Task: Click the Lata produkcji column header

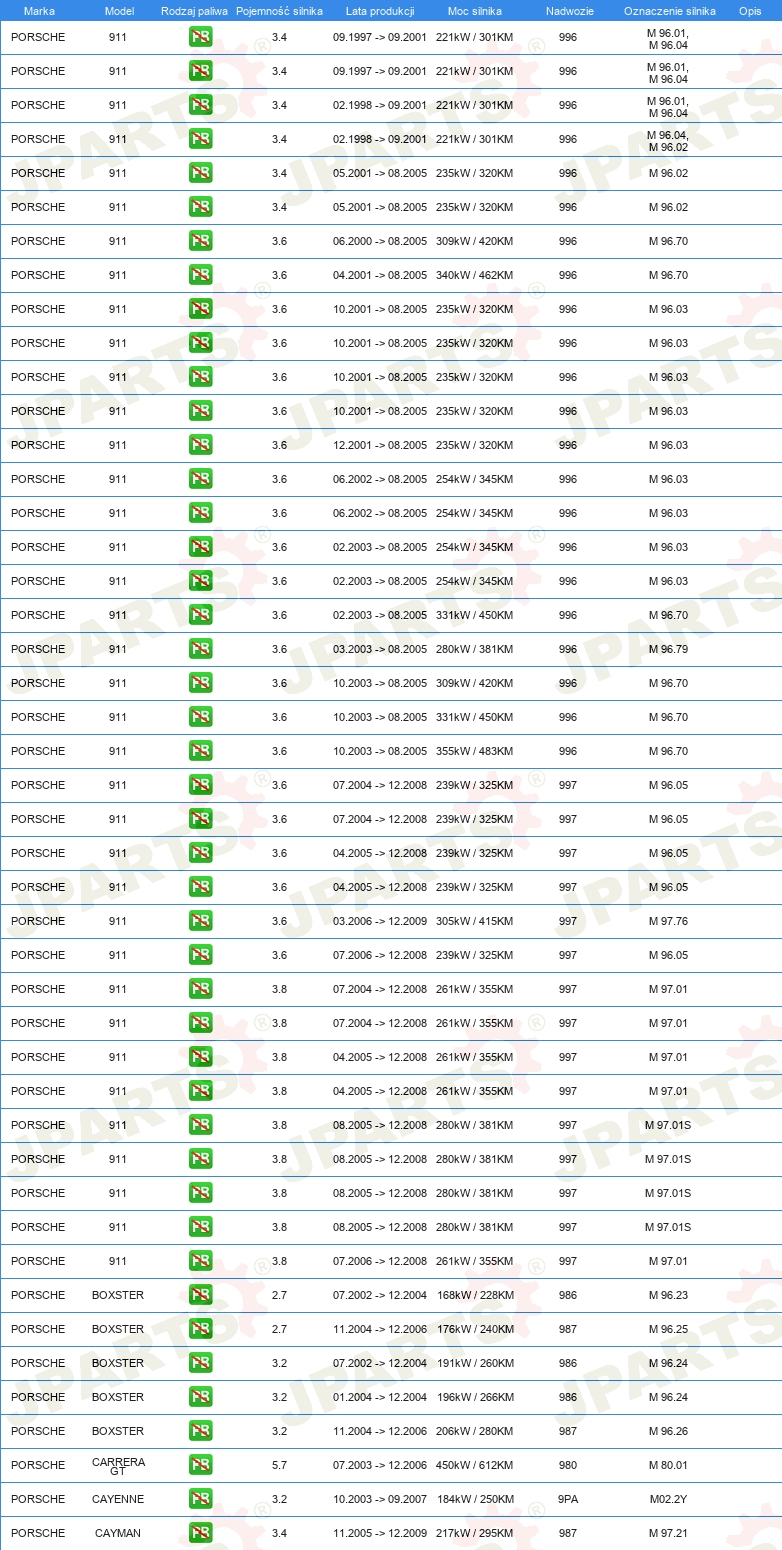Action: tap(380, 11)
